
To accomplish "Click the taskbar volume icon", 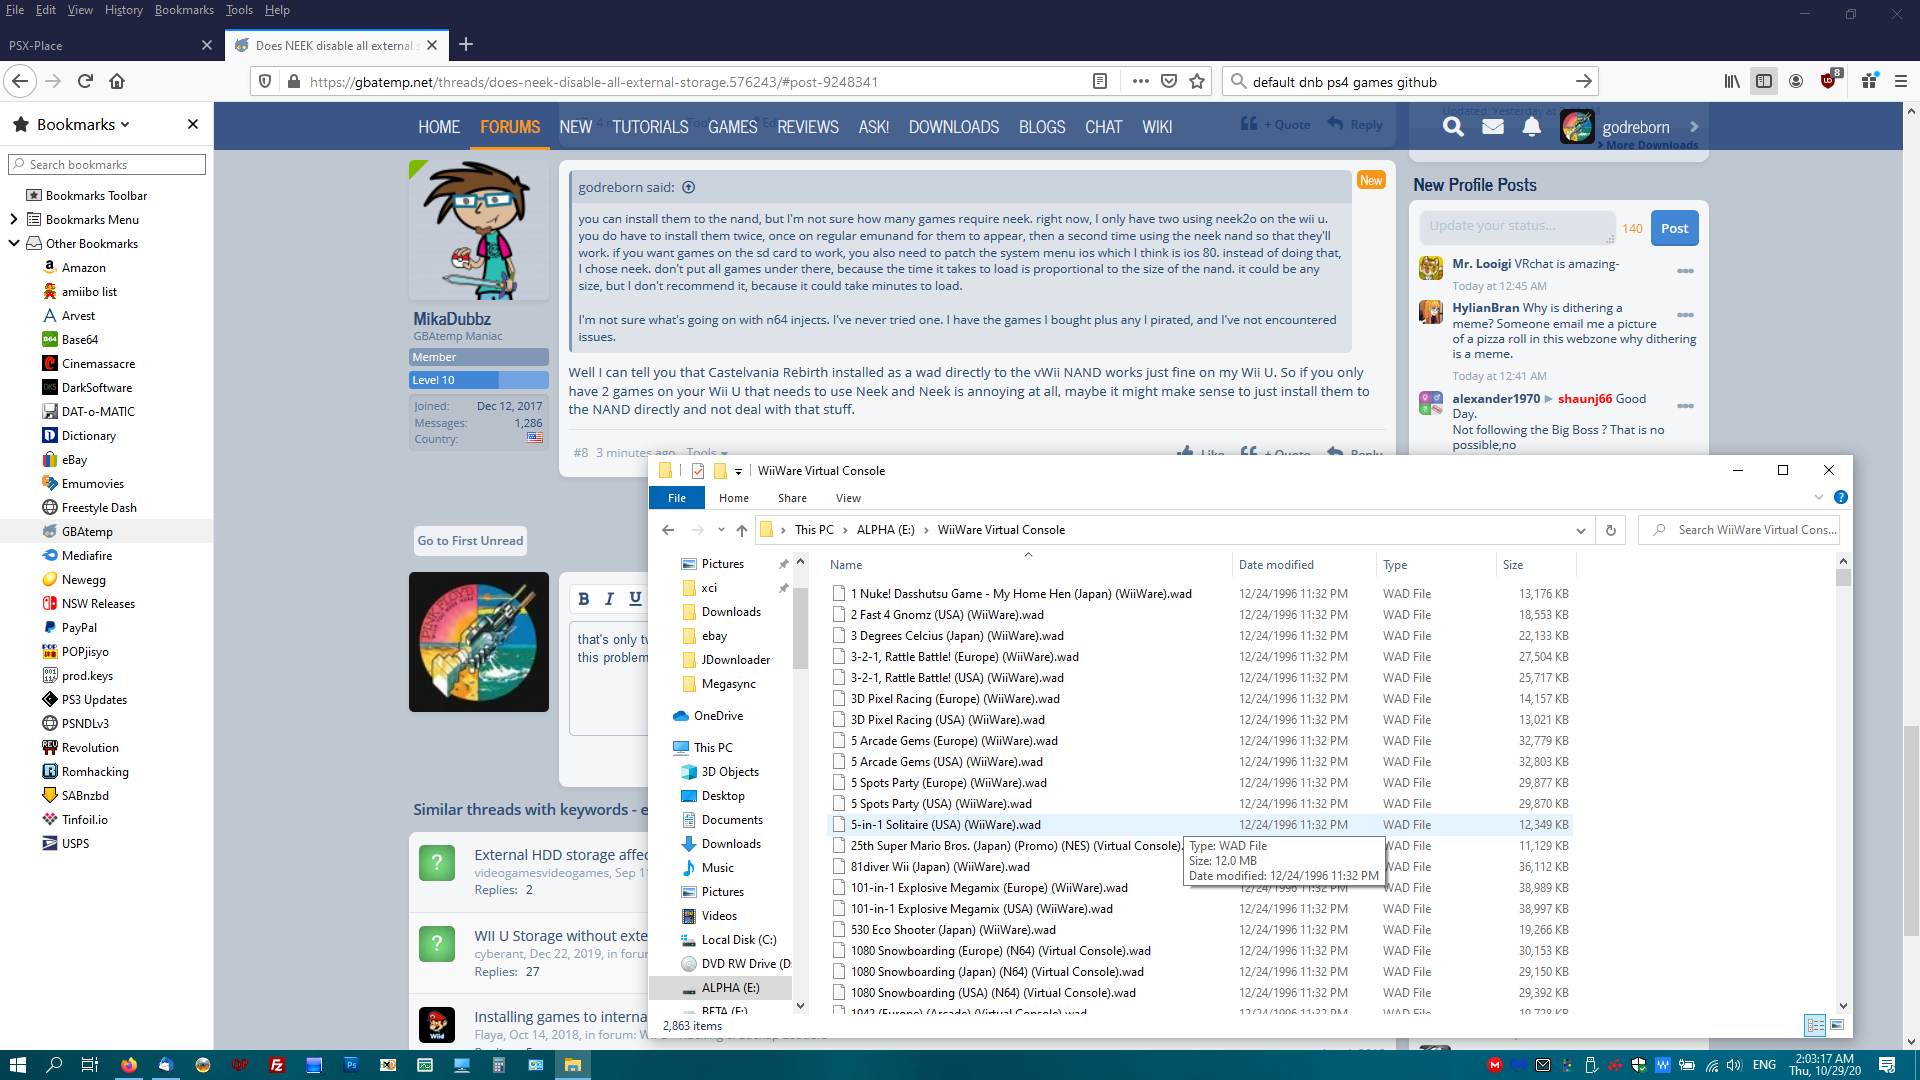I will [x=1734, y=1065].
